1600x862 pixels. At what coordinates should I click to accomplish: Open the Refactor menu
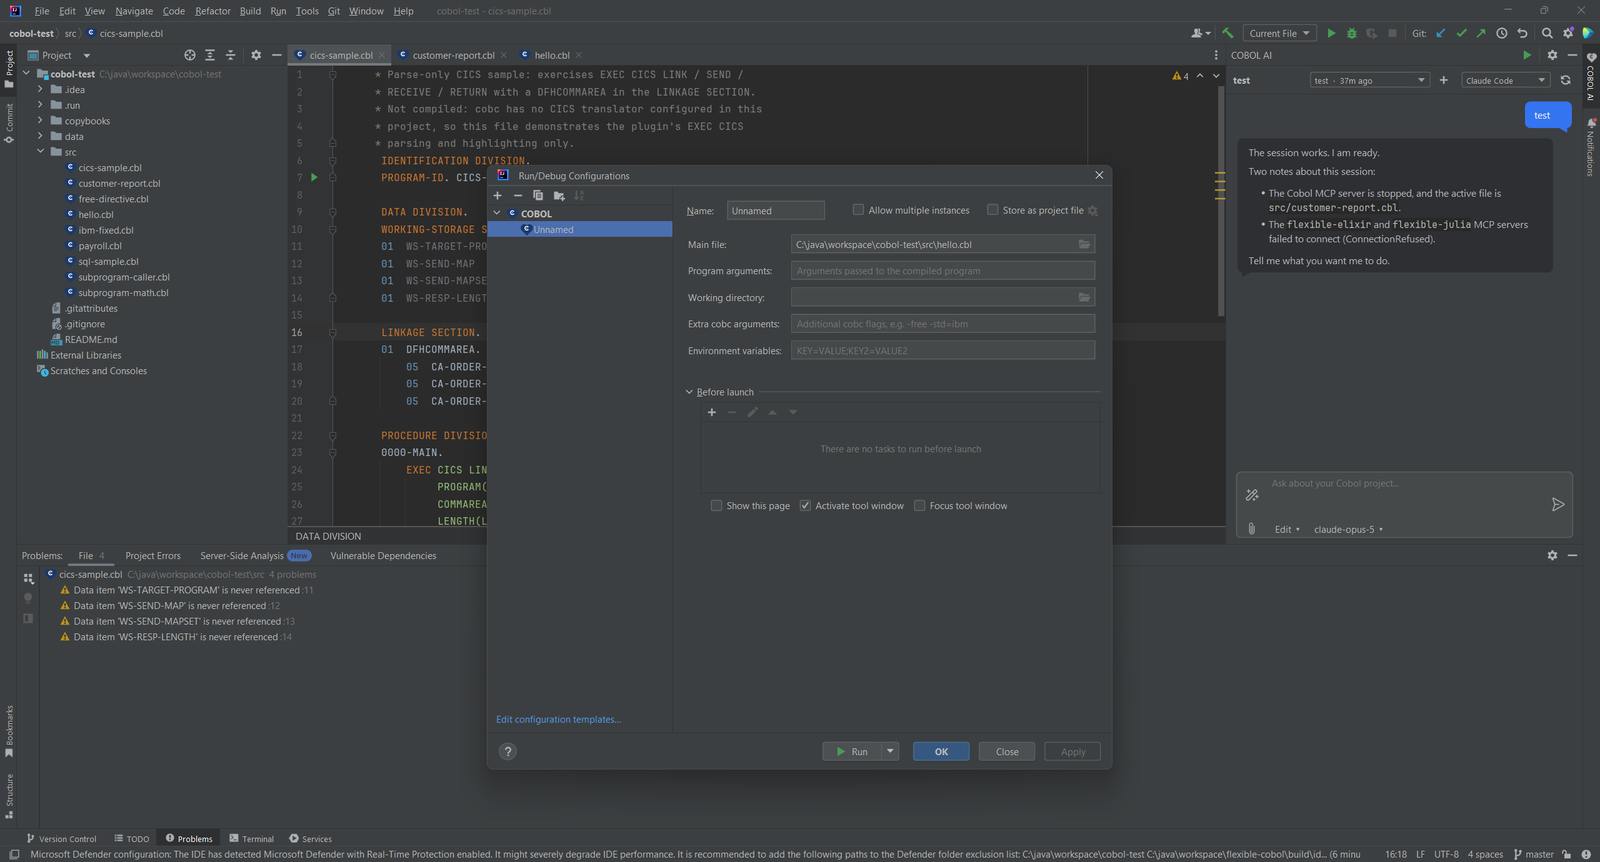click(213, 11)
